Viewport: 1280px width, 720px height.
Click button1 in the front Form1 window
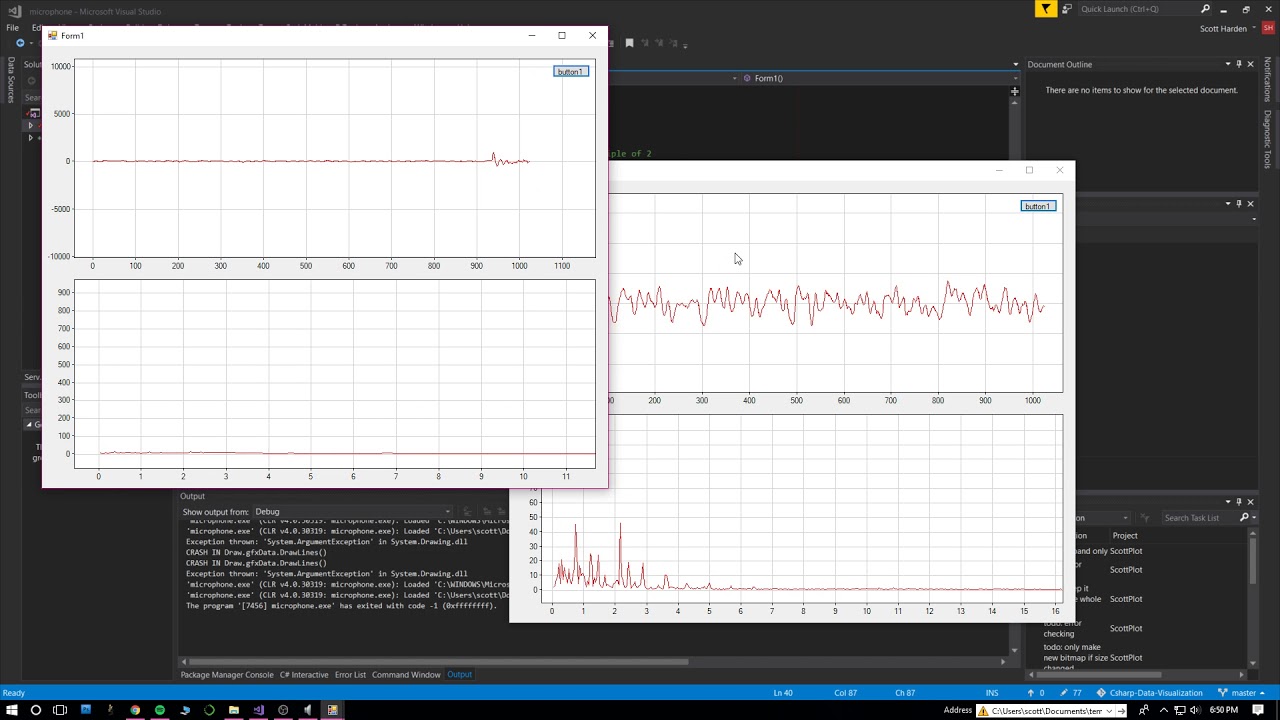coord(571,72)
